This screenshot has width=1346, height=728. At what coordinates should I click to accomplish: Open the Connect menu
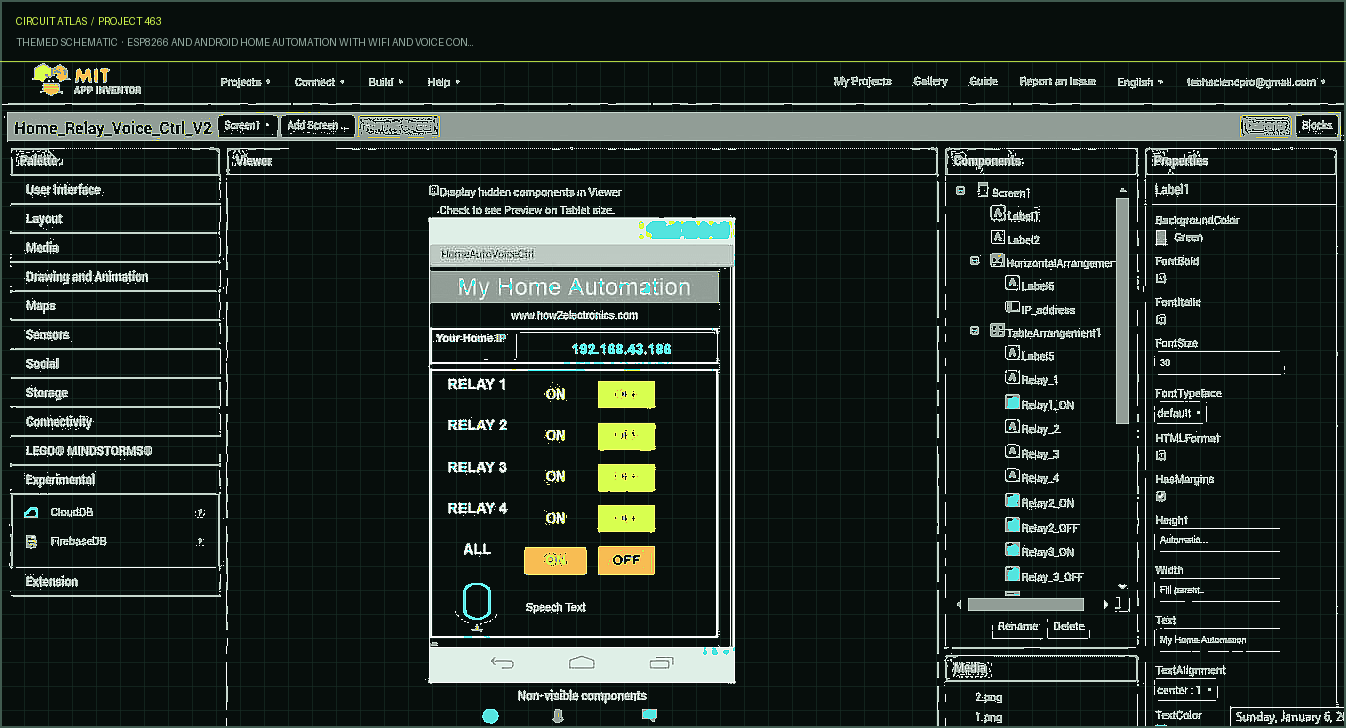tap(319, 82)
